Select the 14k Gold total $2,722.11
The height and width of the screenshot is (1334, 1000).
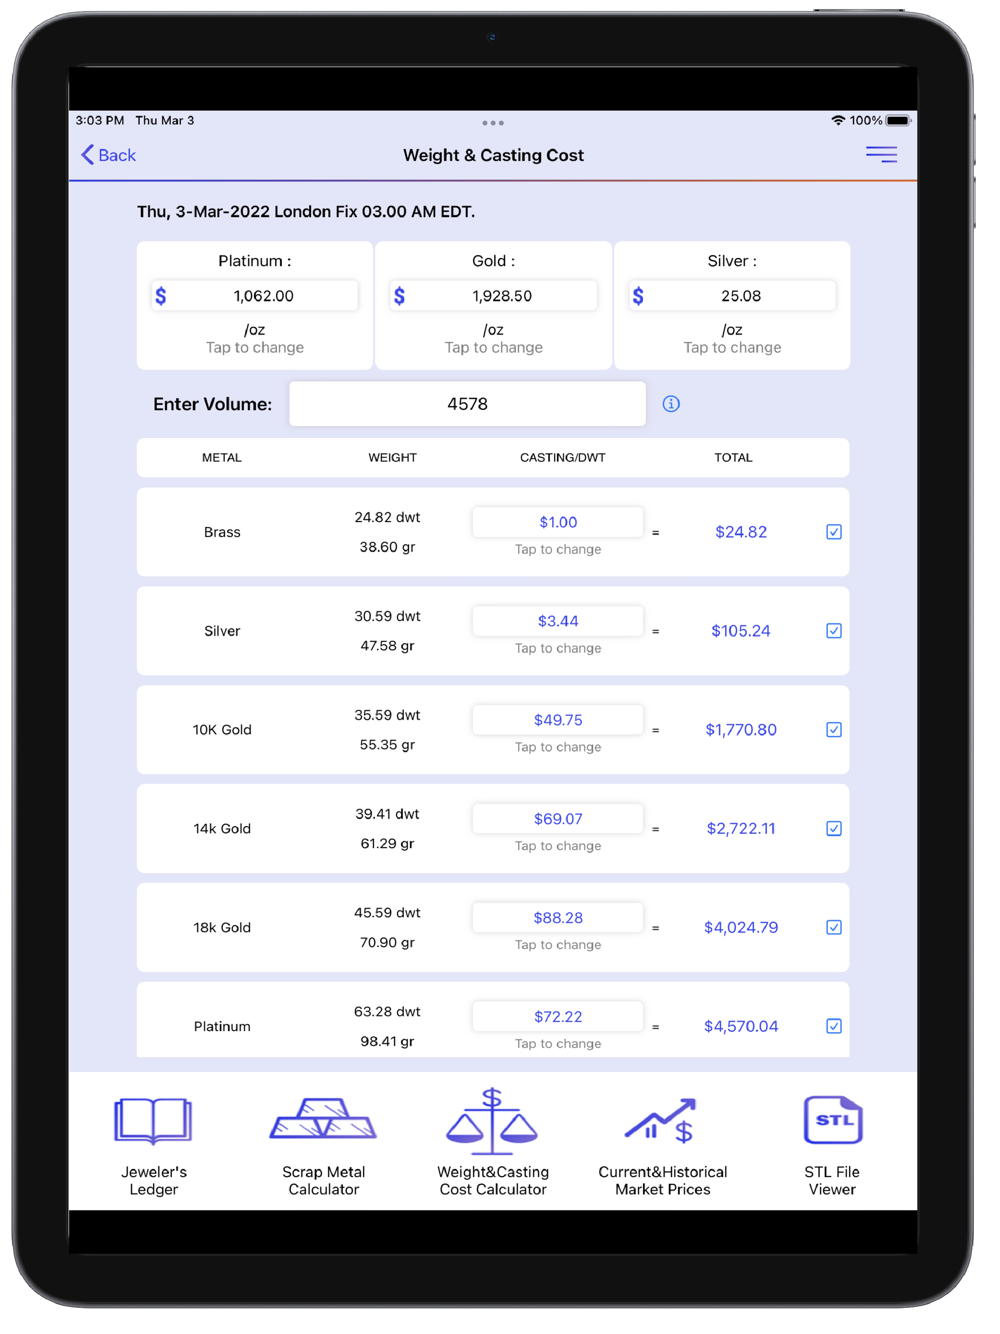pos(741,828)
